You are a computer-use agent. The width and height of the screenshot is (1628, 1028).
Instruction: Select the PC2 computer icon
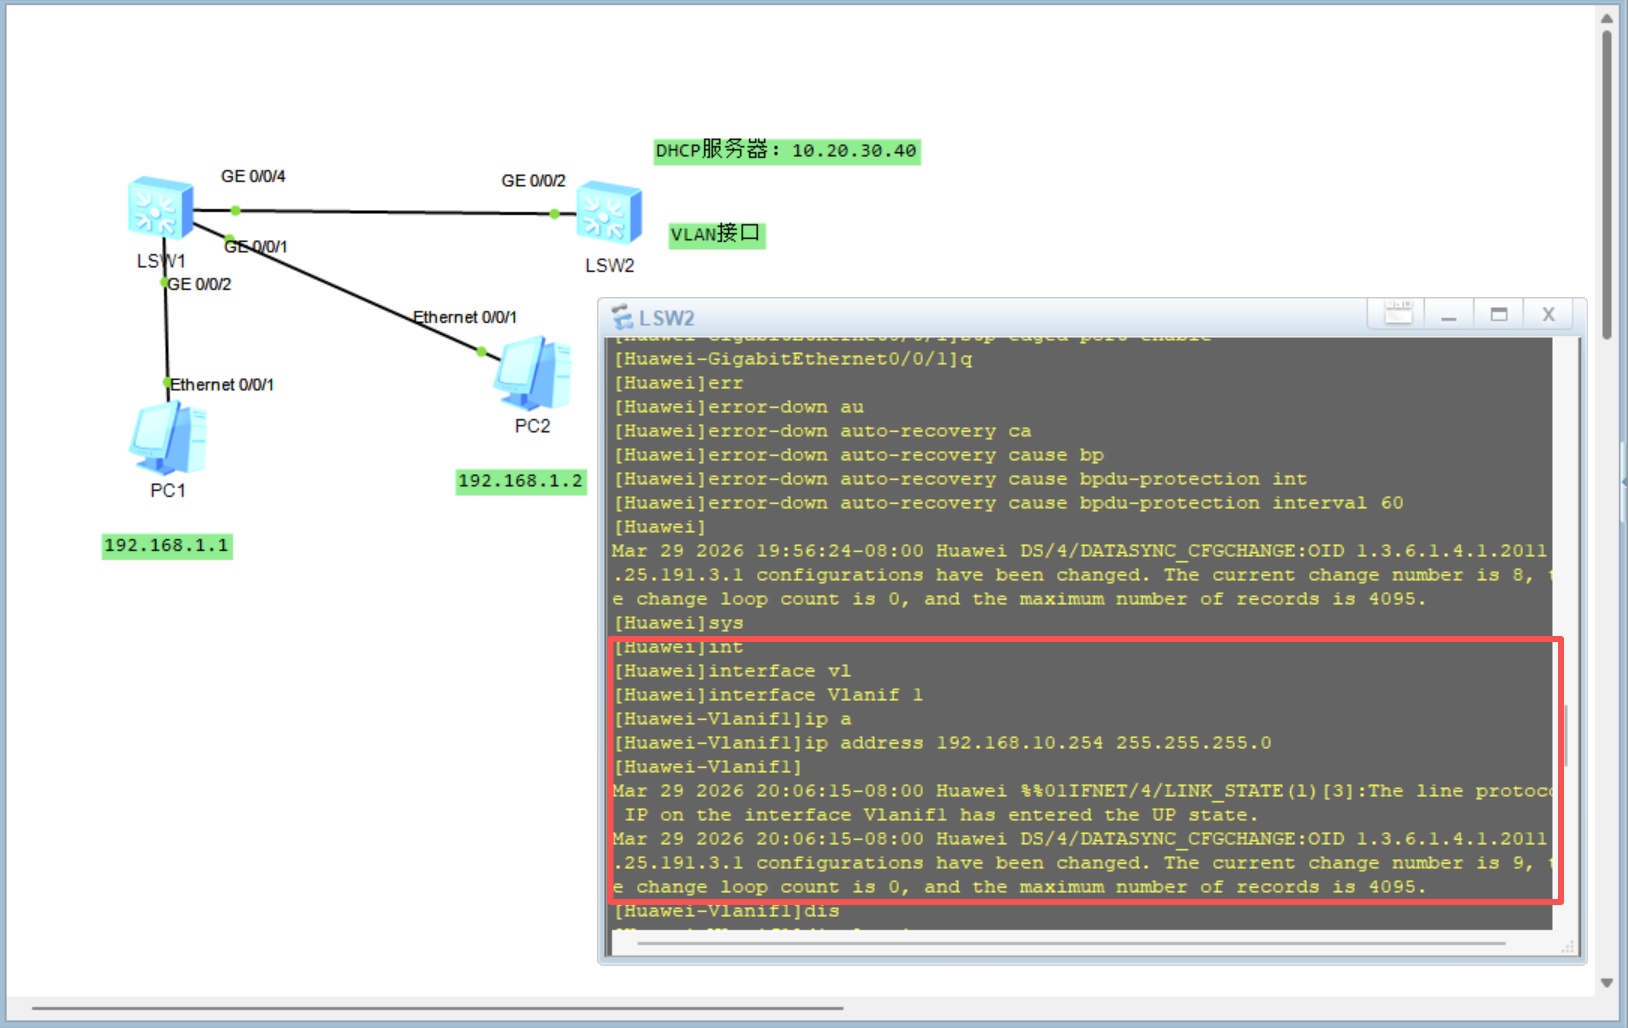point(533,373)
